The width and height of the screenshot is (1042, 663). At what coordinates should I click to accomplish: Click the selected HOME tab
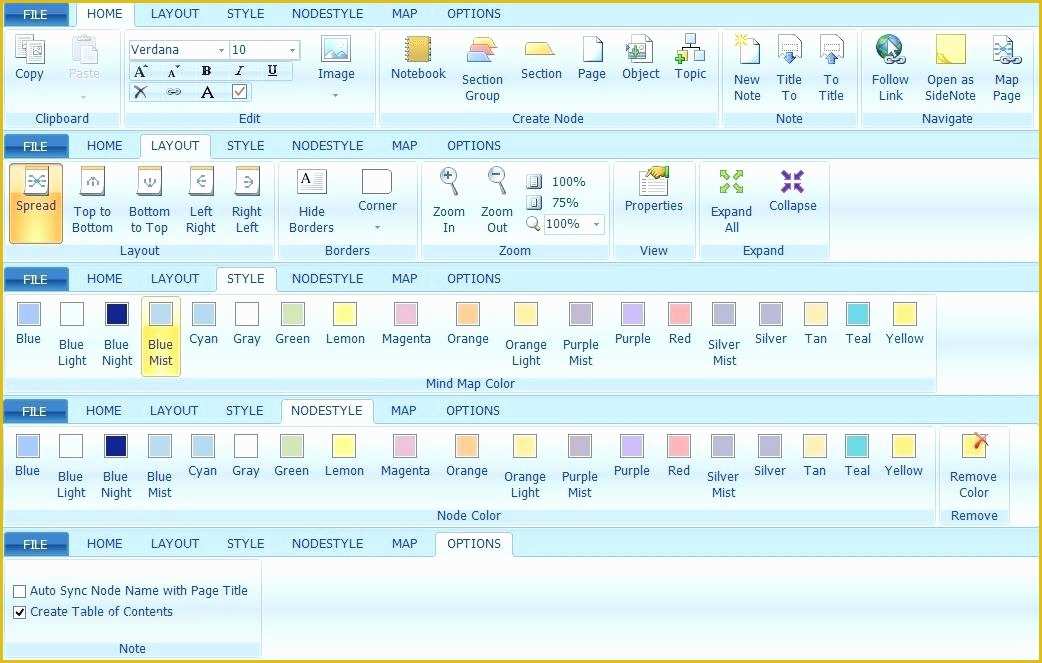[104, 13]
